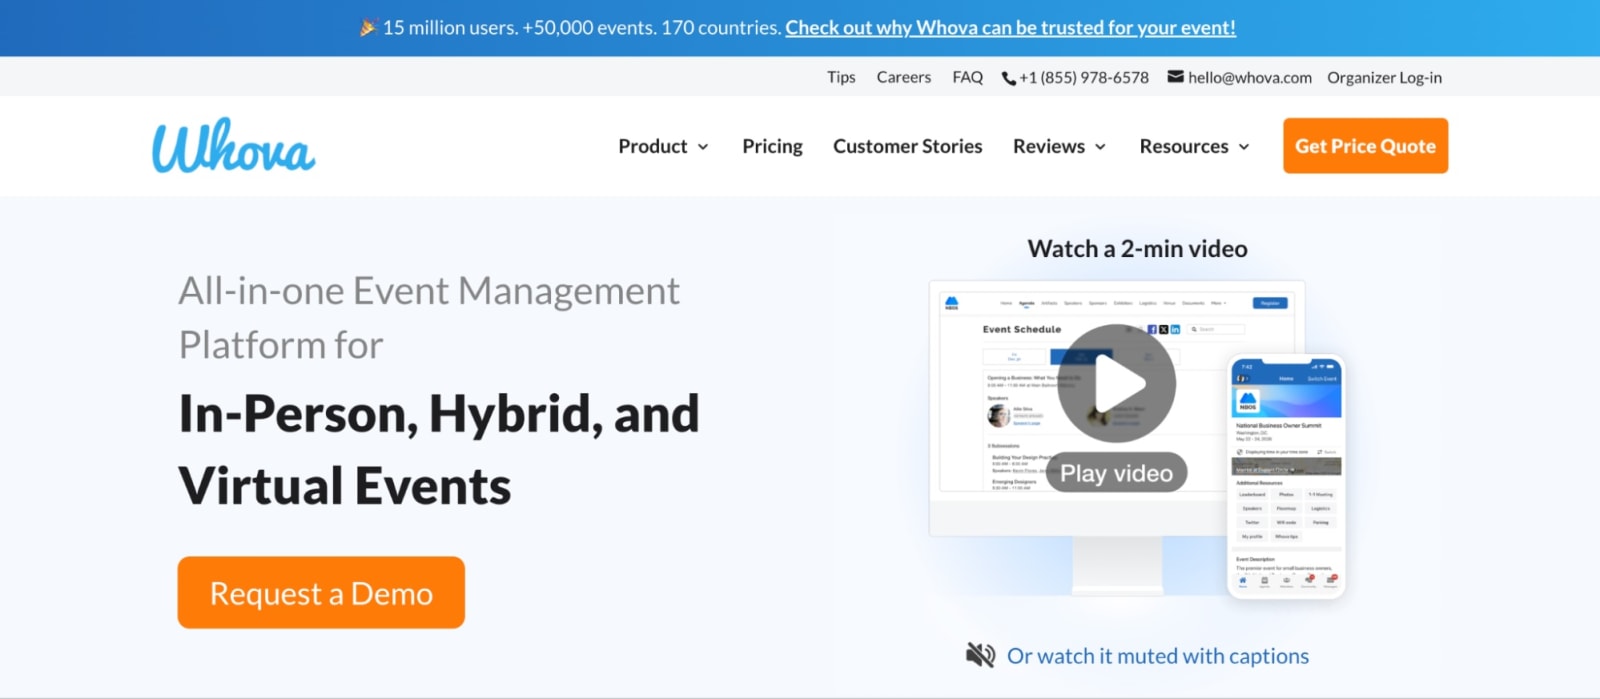Screen dimensions: 1600x699
Task: Click 'Or watch it muted with captions'
Action: pyautogui.click(x=1158, y=656)
